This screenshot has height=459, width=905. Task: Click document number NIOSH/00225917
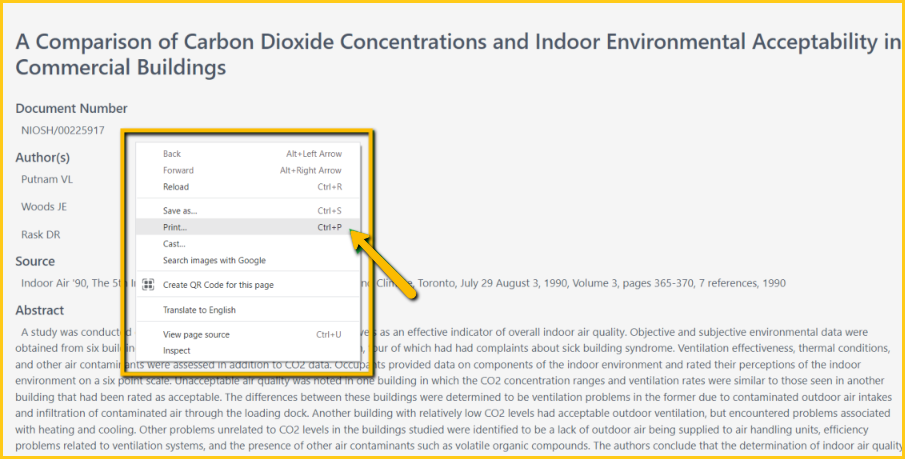pos(62,130)
